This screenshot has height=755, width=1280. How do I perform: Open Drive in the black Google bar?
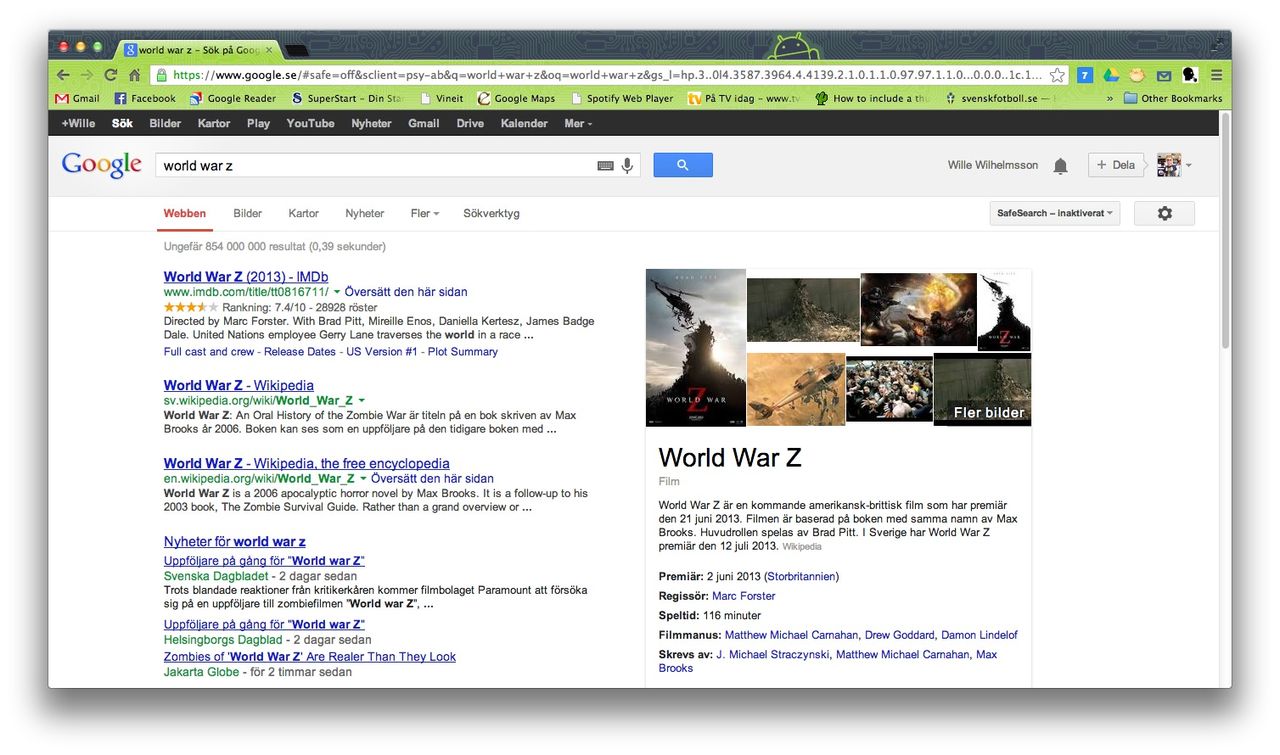pos(470,123)
